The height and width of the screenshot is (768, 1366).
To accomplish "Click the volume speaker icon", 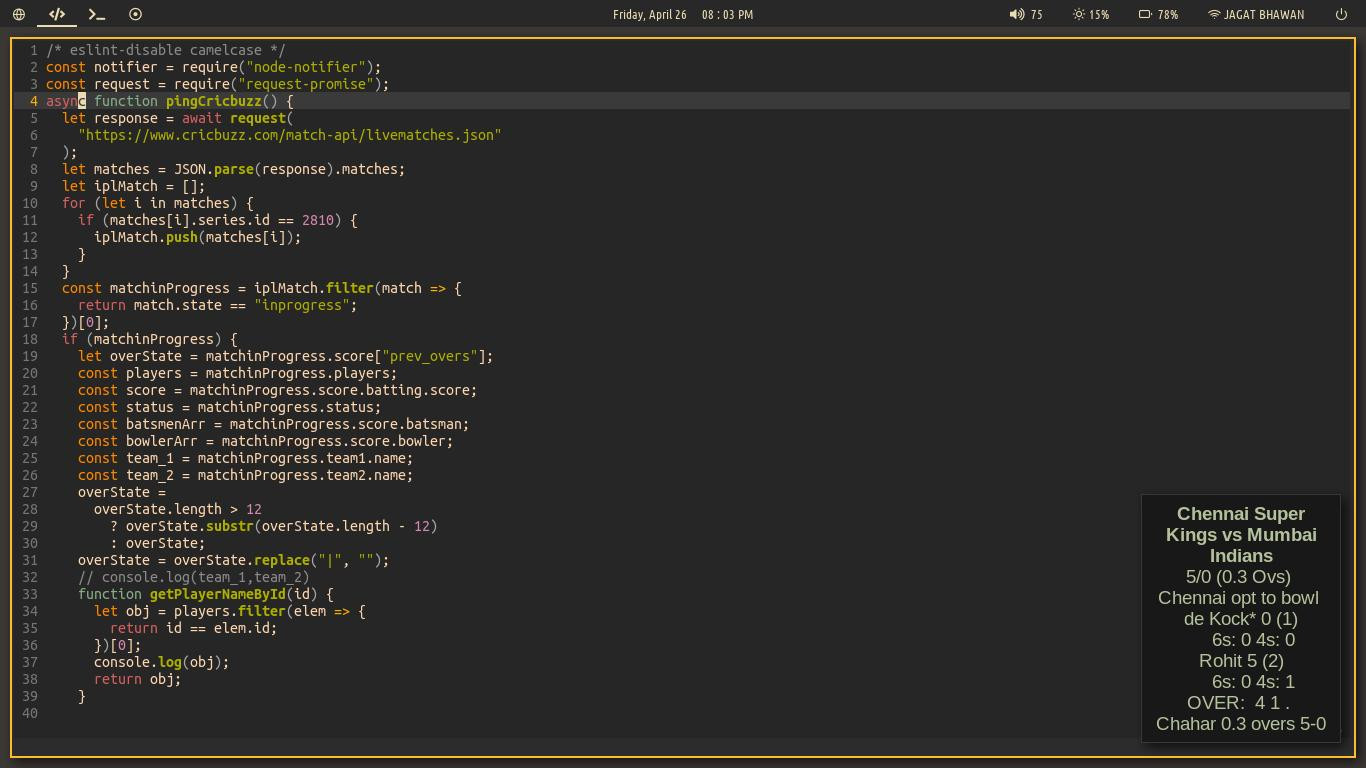I will click(1017, 14).
